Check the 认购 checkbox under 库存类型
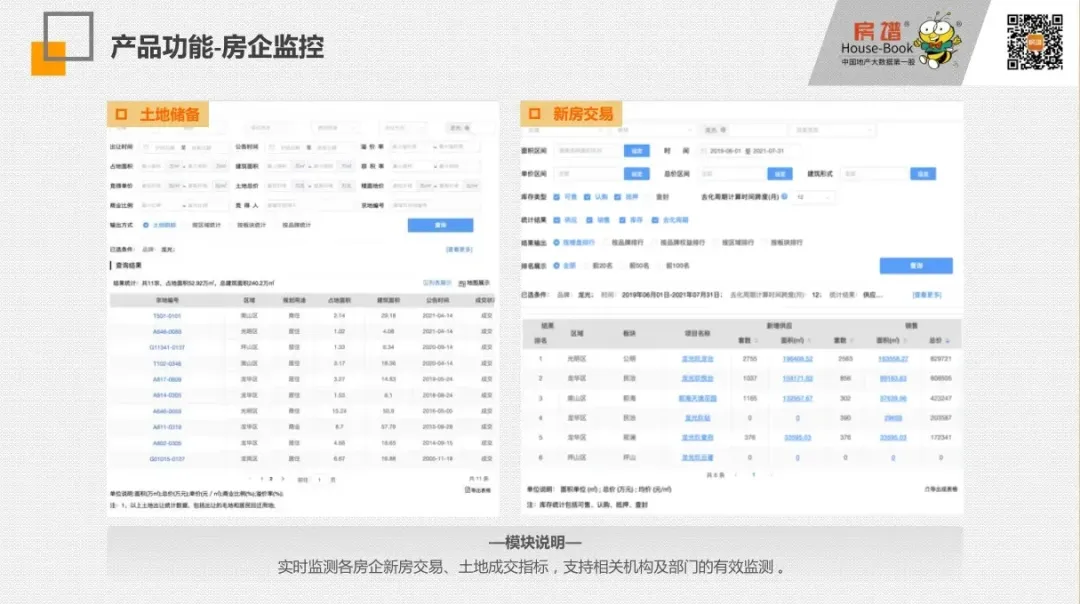The image size is (1080, 604). (x=586, y=197)
